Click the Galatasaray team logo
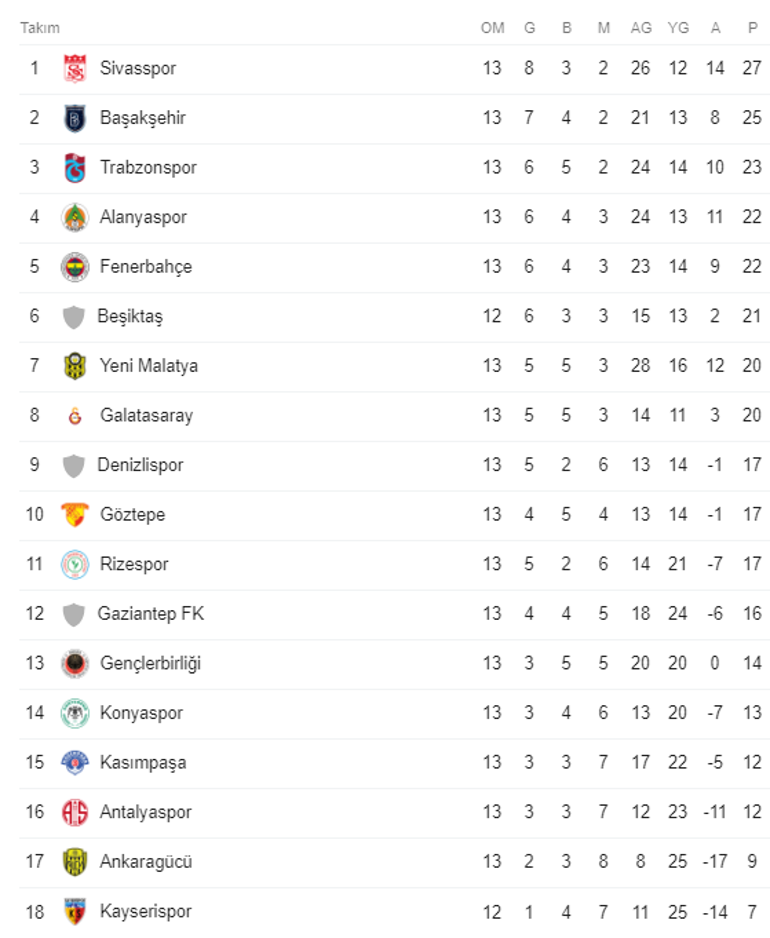This screenshot has height=938, width=770. click(x=75, y=416)
